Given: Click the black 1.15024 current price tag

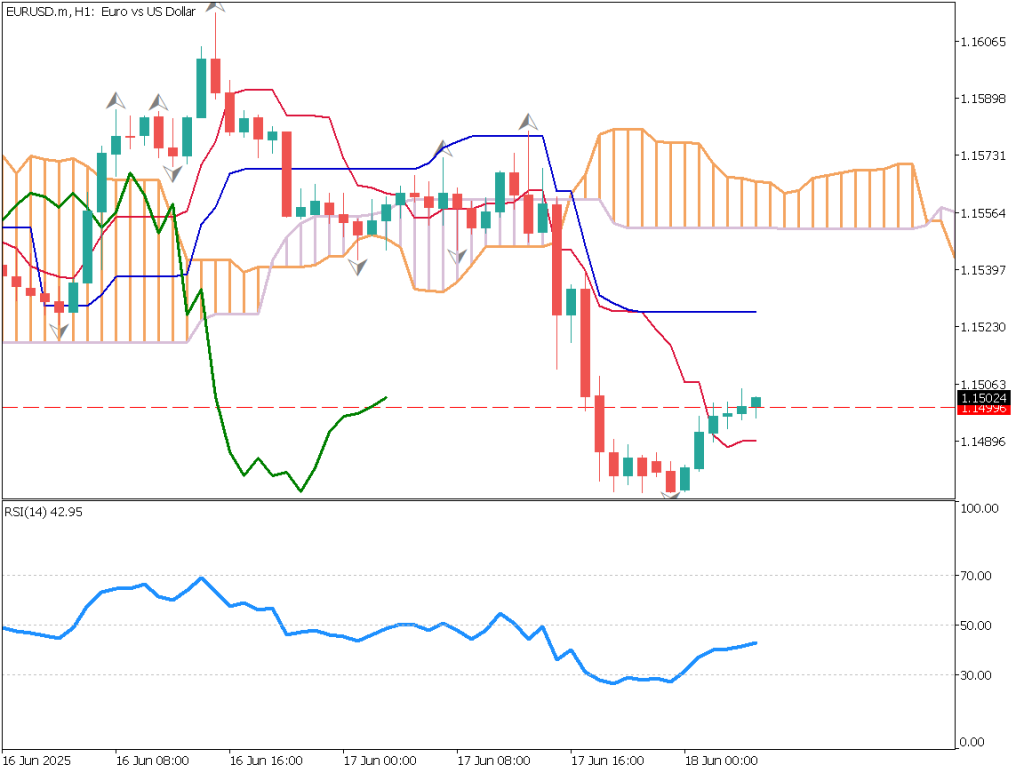Looking at the screenshot, I should click(983, 398).
